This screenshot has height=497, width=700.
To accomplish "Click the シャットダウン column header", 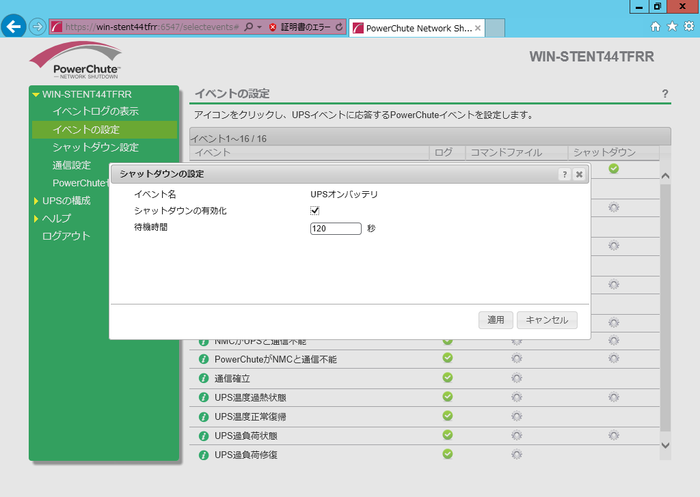I will click(x=604, y=153).
